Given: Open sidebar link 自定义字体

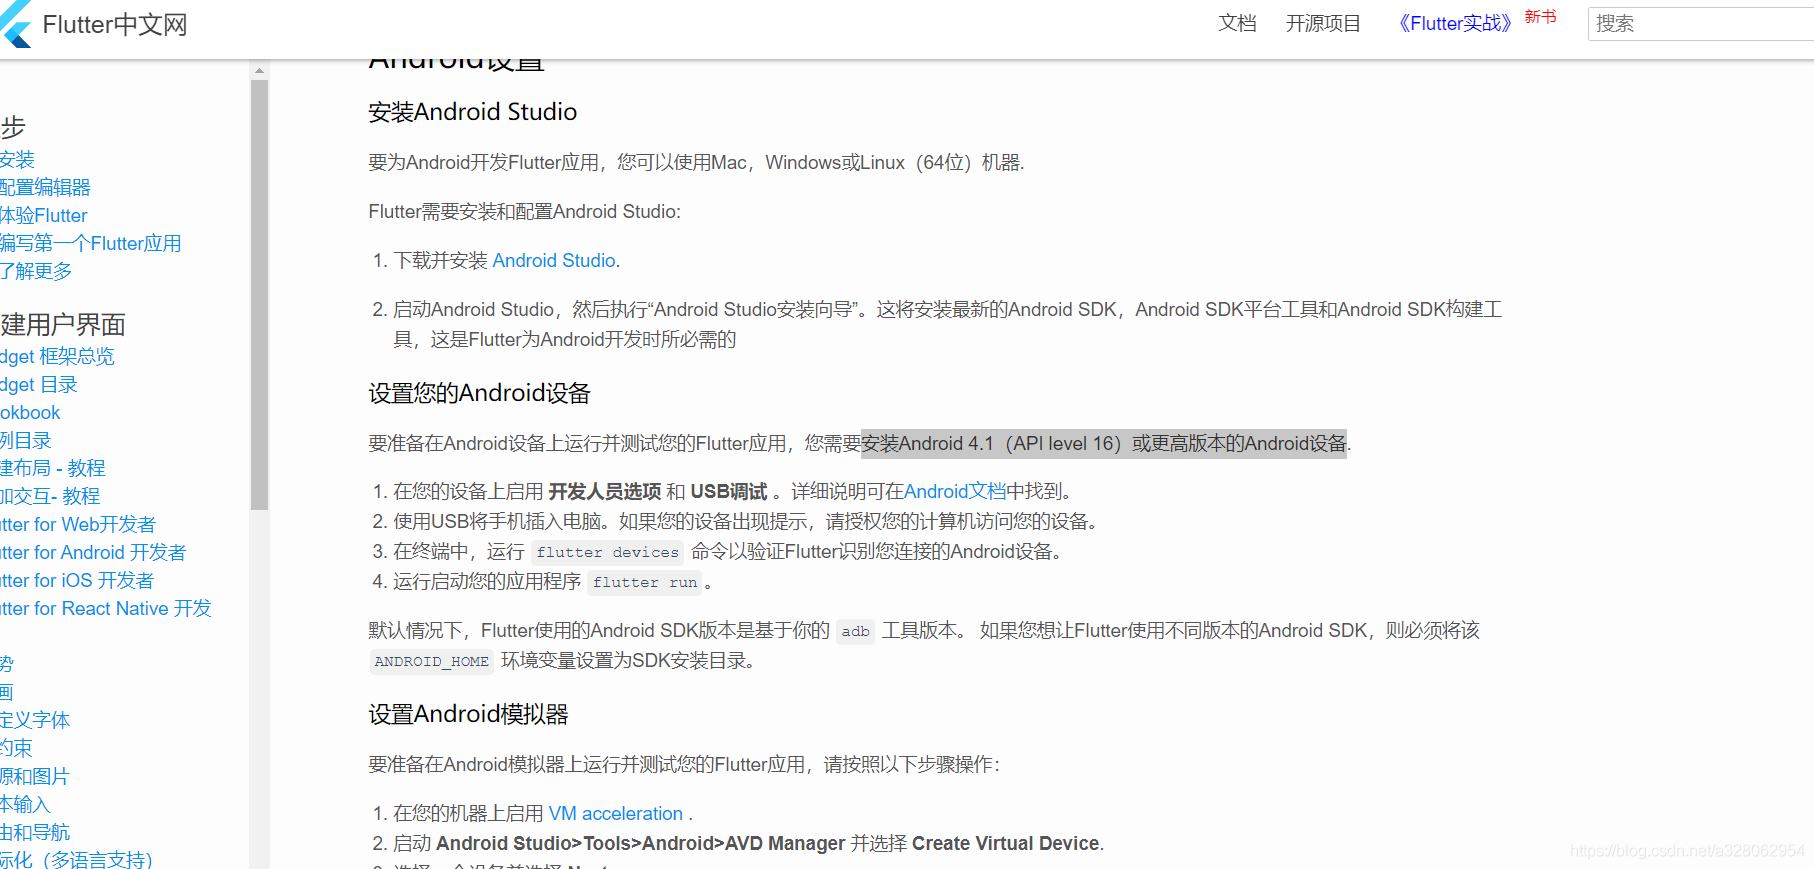Looking at the screenshot, I should click(35, 720).
